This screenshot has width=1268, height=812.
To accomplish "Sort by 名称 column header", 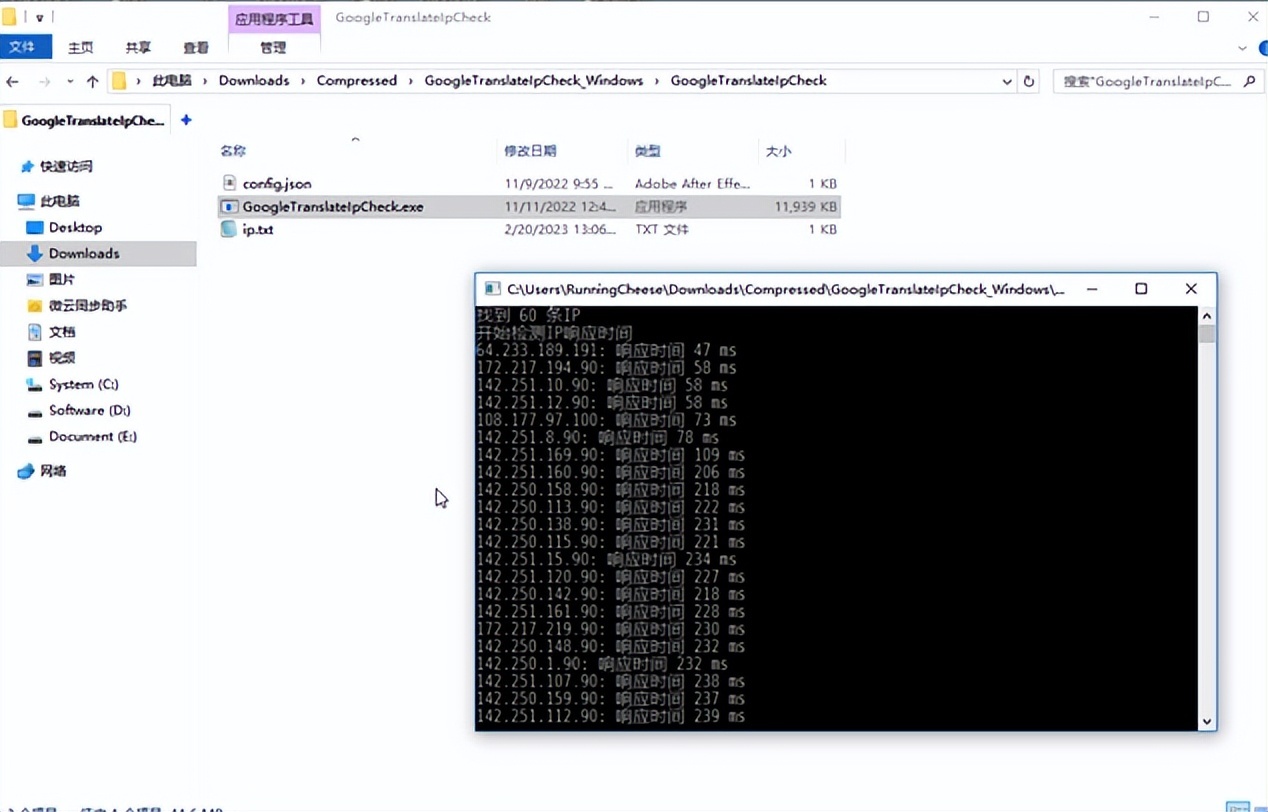I will tap(233, 151).
